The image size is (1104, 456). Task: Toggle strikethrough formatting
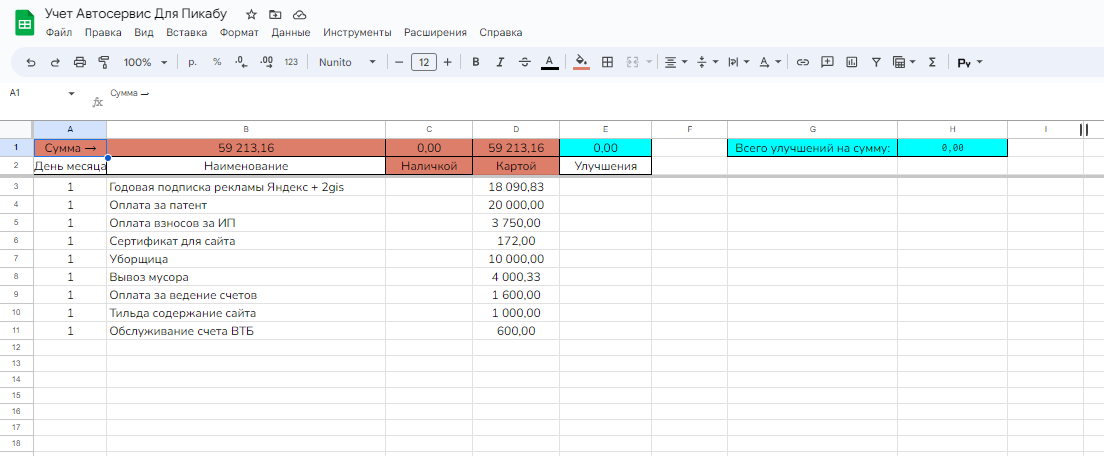pyautogui.click(x=525, y=62)
